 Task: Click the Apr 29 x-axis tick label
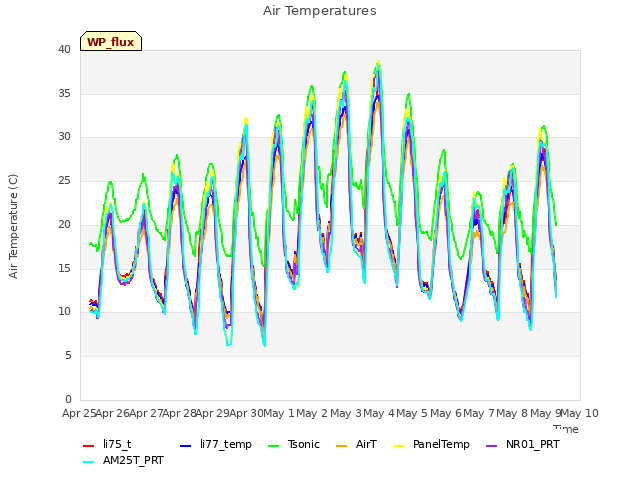pyautogui.click(x=213, y=413)
